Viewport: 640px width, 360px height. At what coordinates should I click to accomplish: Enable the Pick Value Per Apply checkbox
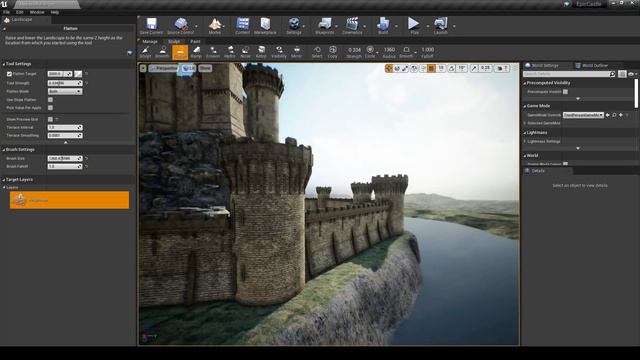coord(50,108)
